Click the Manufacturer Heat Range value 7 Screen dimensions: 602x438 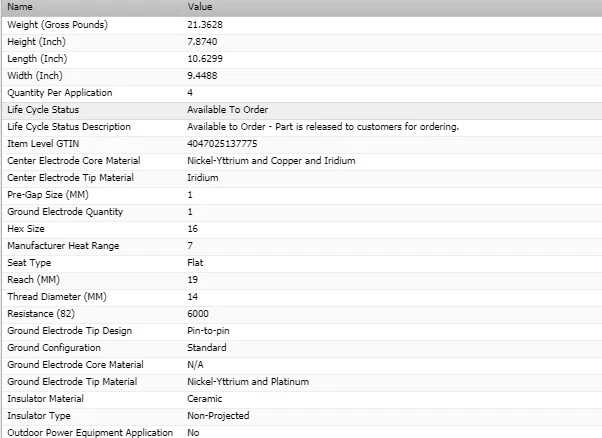pyautogui.click(x=190, y=246)
